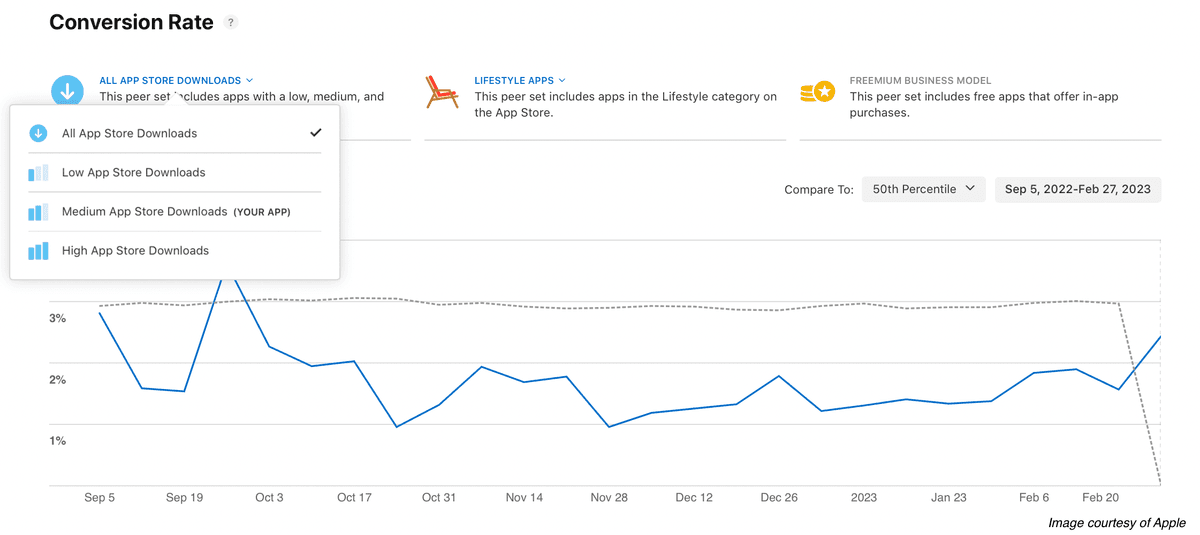Click the Freemium coins star icon
The image size is (1200, 535).
[x=817, y=92]
